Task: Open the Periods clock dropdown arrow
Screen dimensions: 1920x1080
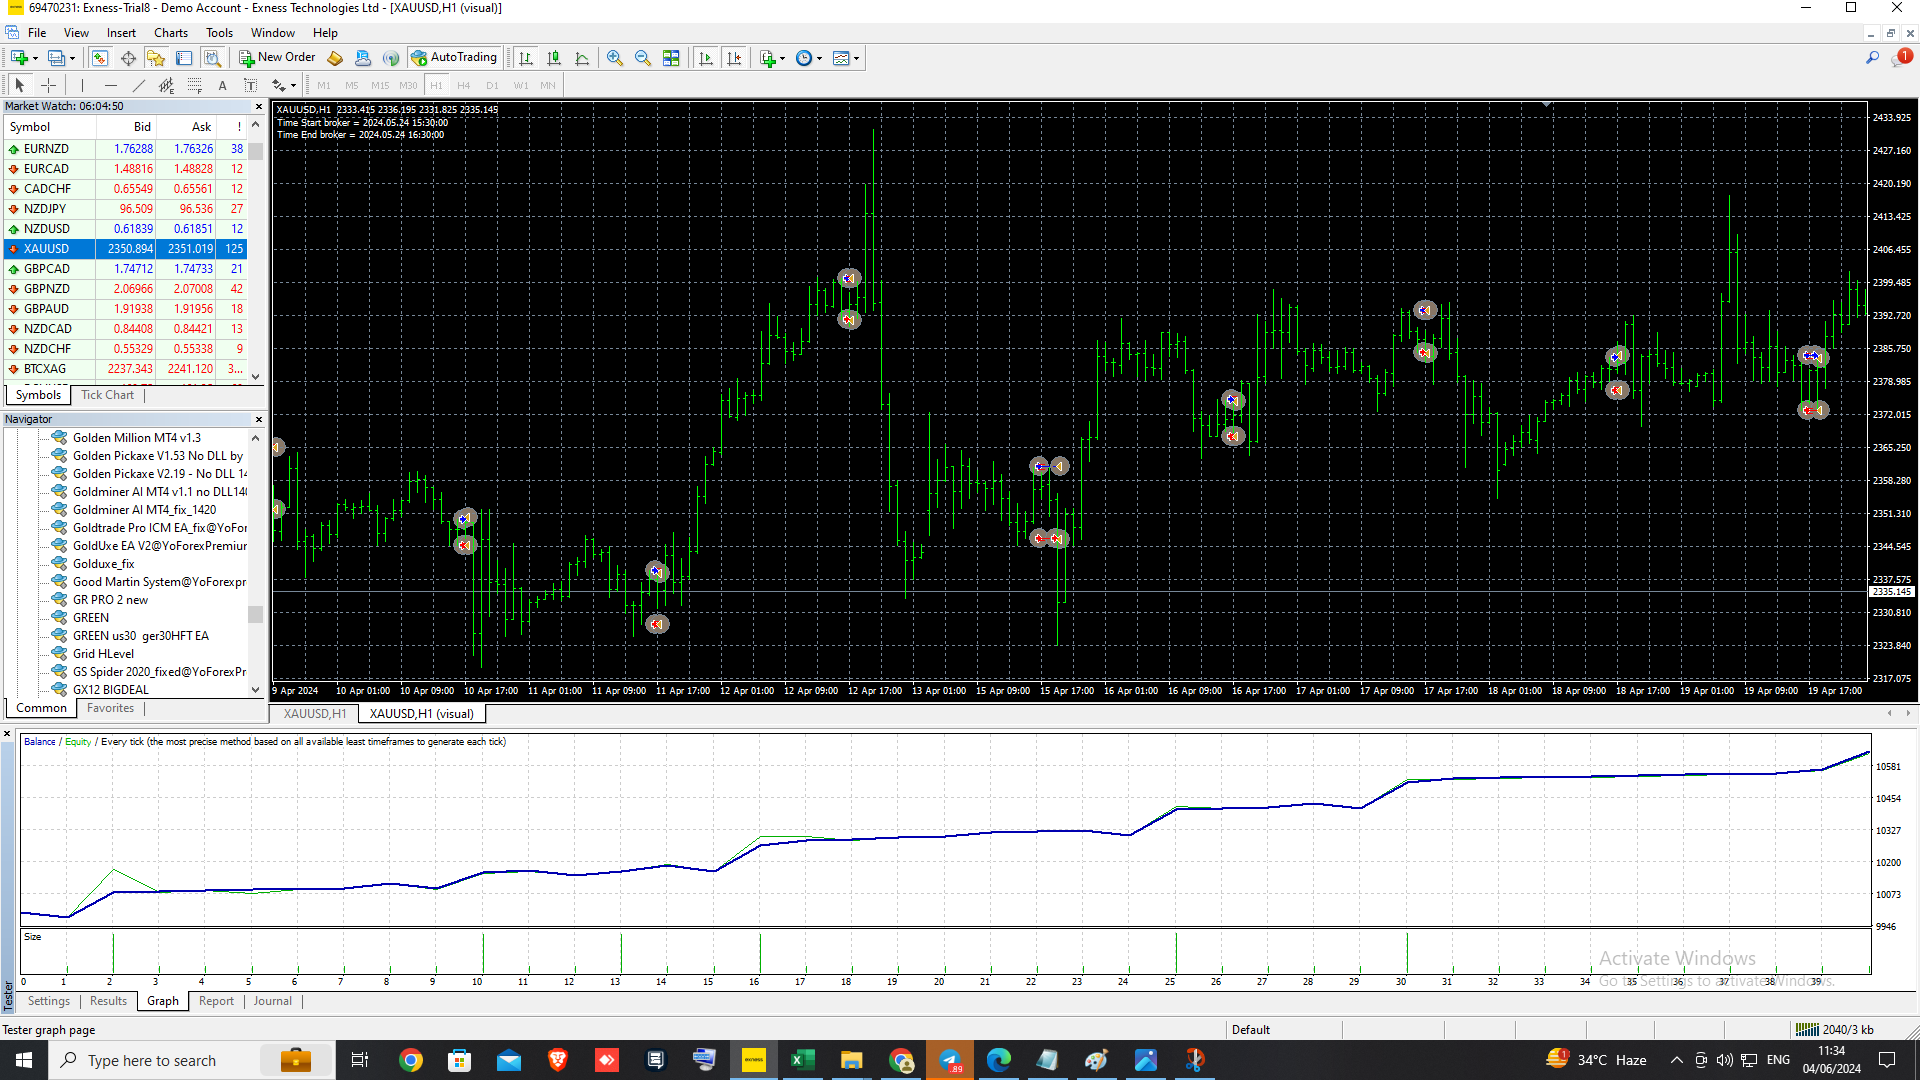Action: pos(818,58)
